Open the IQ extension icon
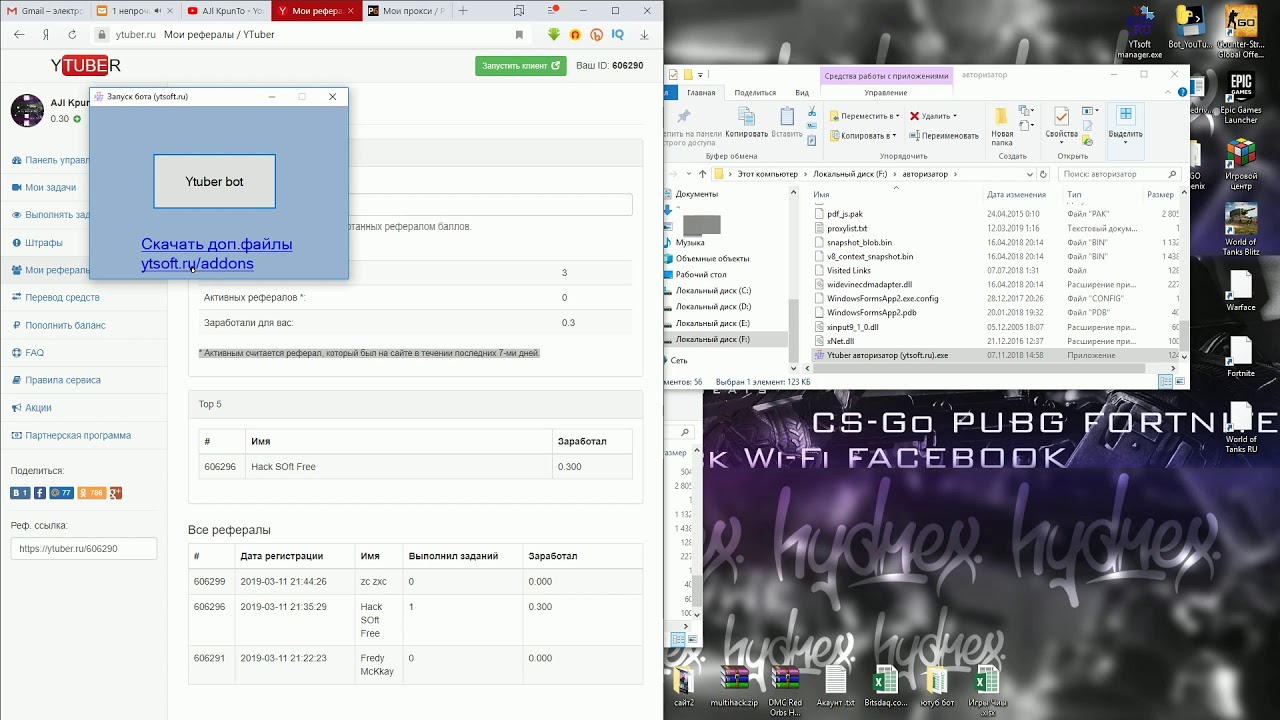 click(618, 34)
